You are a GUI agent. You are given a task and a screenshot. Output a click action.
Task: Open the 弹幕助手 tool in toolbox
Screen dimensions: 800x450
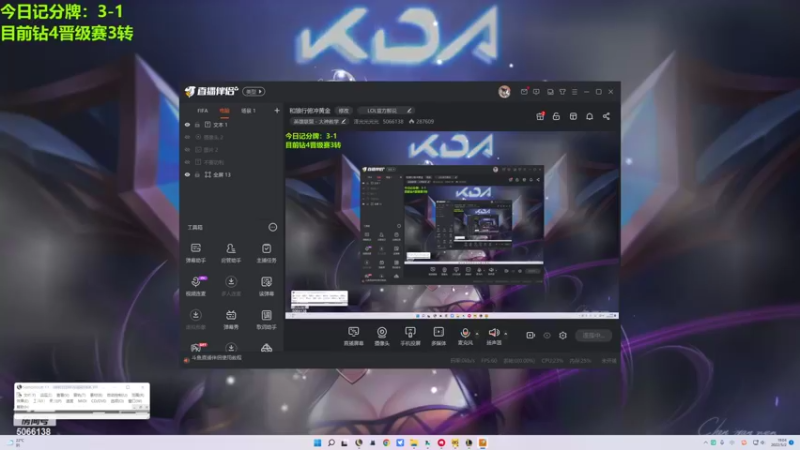(x=195, y=253)
